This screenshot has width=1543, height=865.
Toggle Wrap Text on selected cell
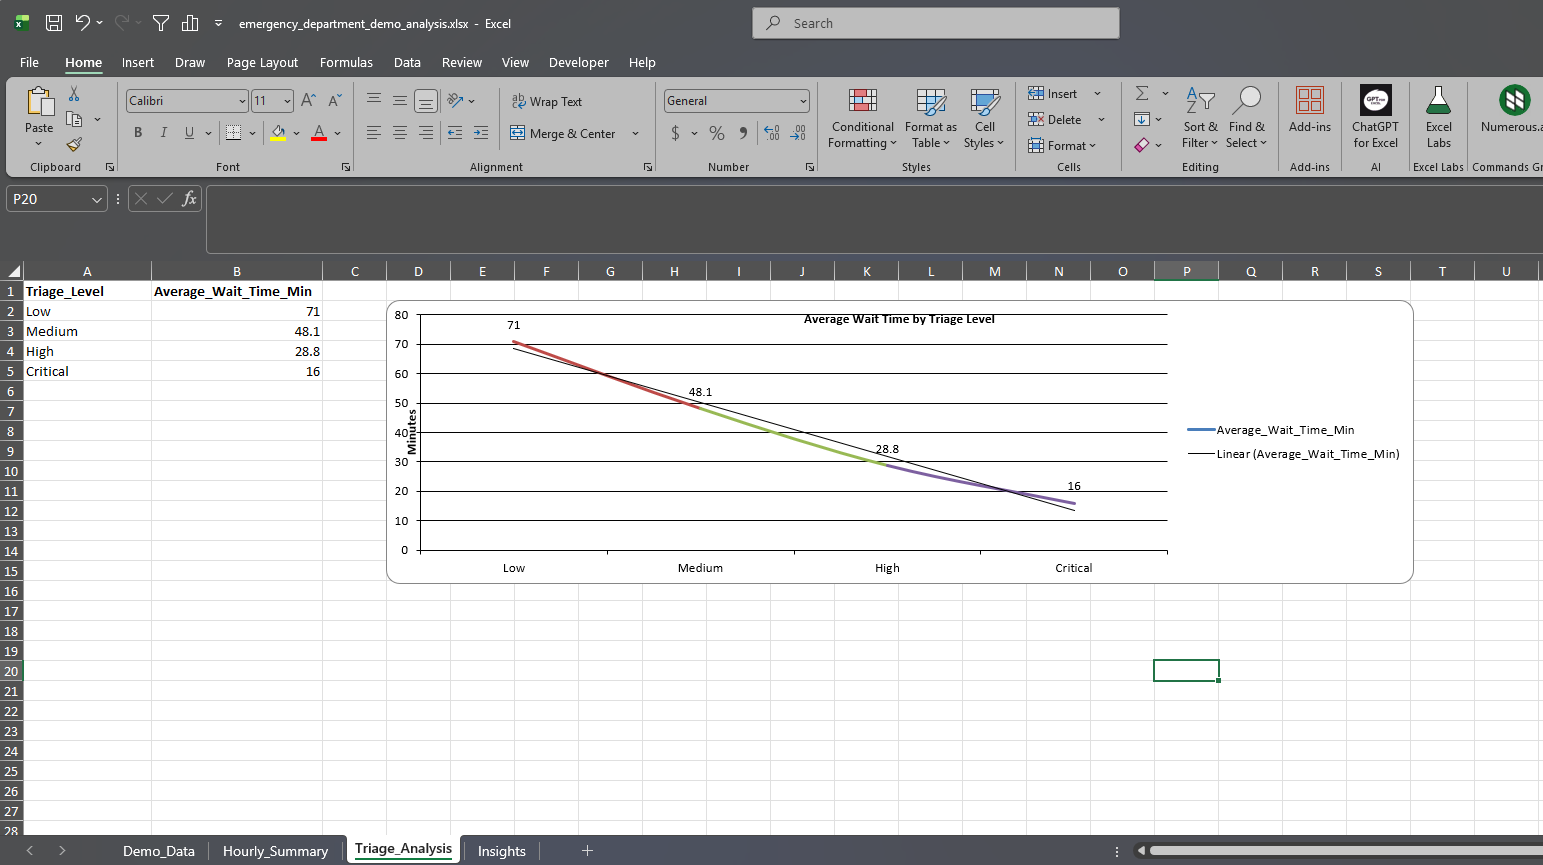pos(547,102)
